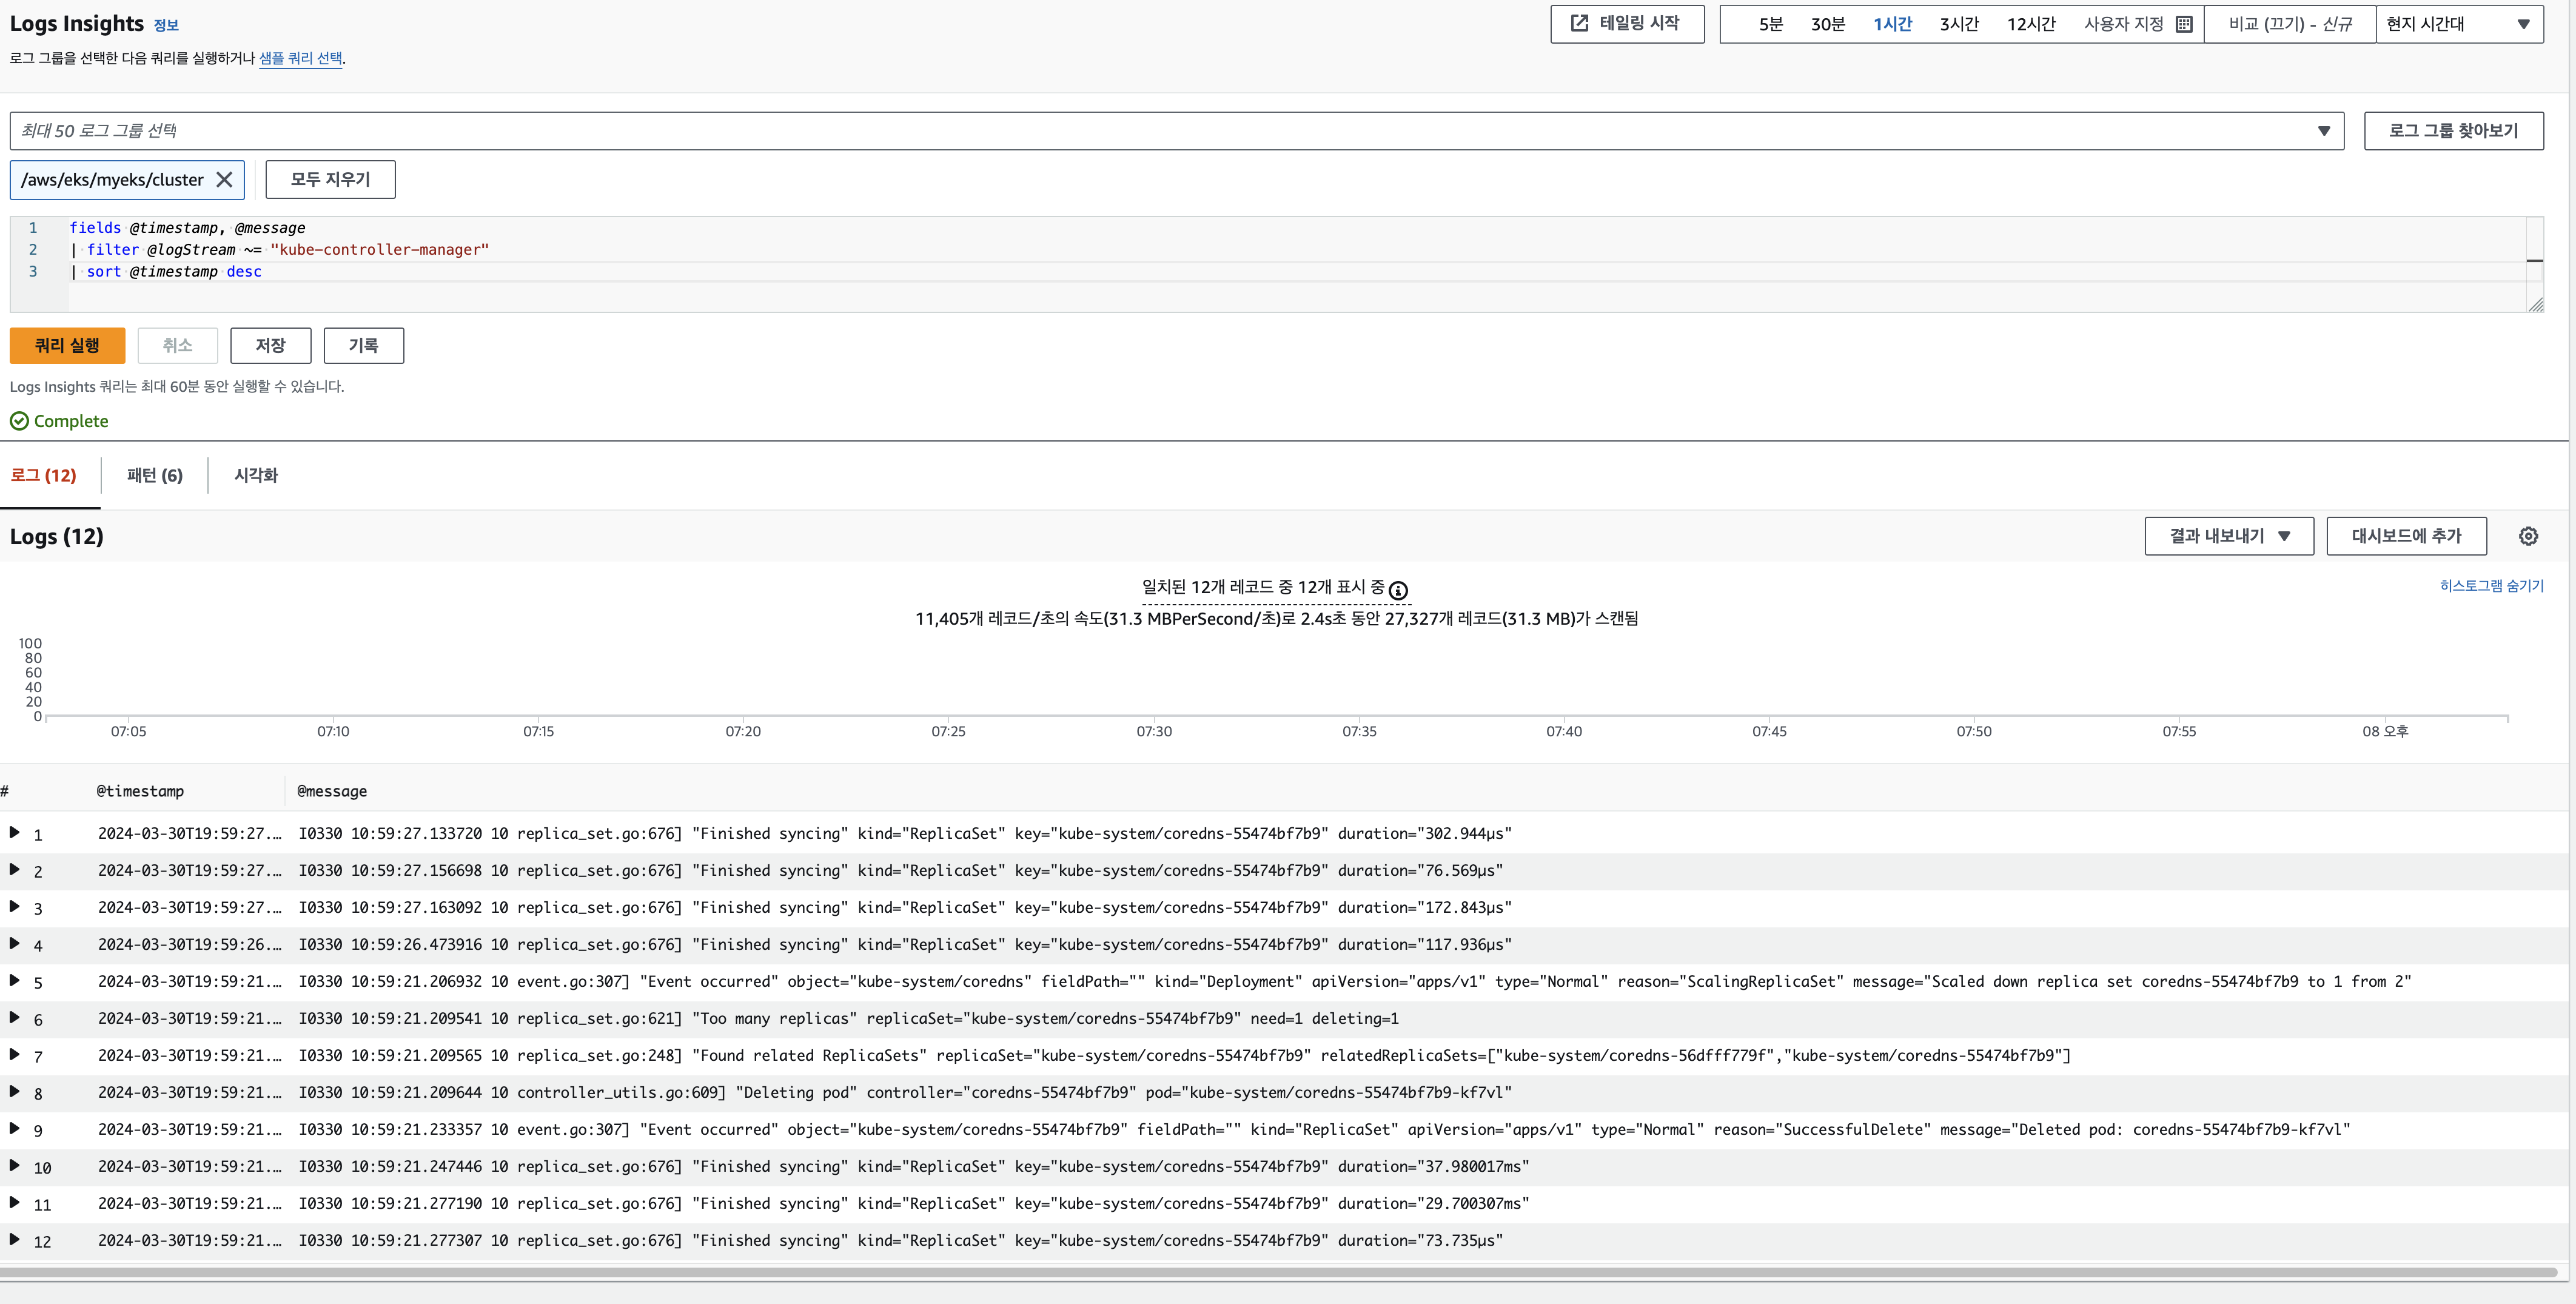
Task: Expand log row 8 Deleting pod entry
Action: point(14,1092)
